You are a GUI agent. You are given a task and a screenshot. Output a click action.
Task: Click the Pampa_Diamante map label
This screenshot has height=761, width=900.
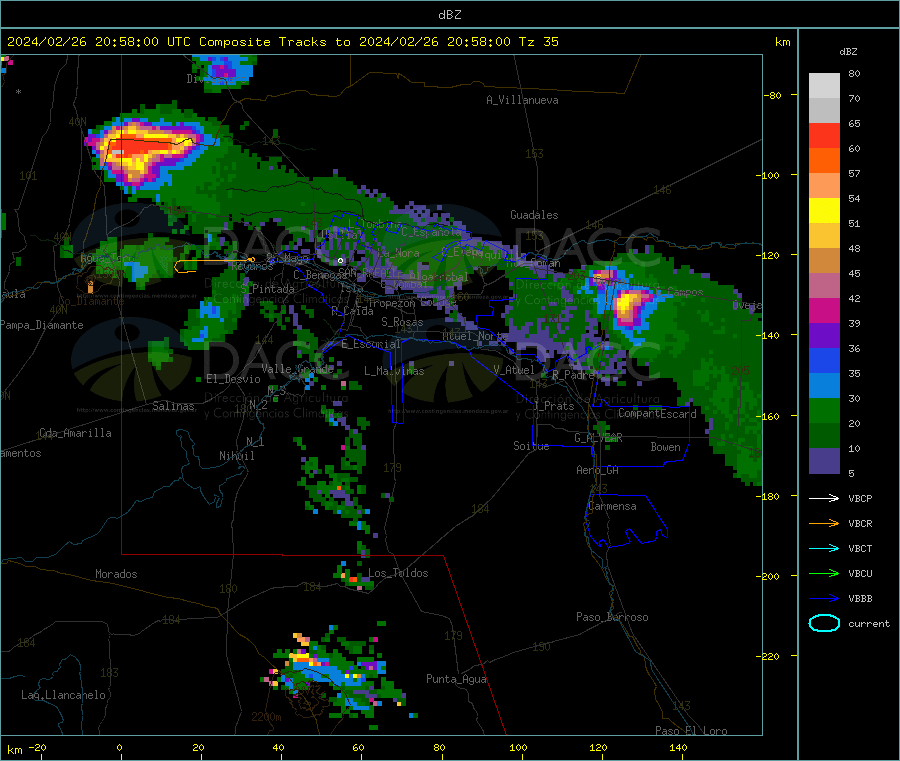tap(42, 325)
